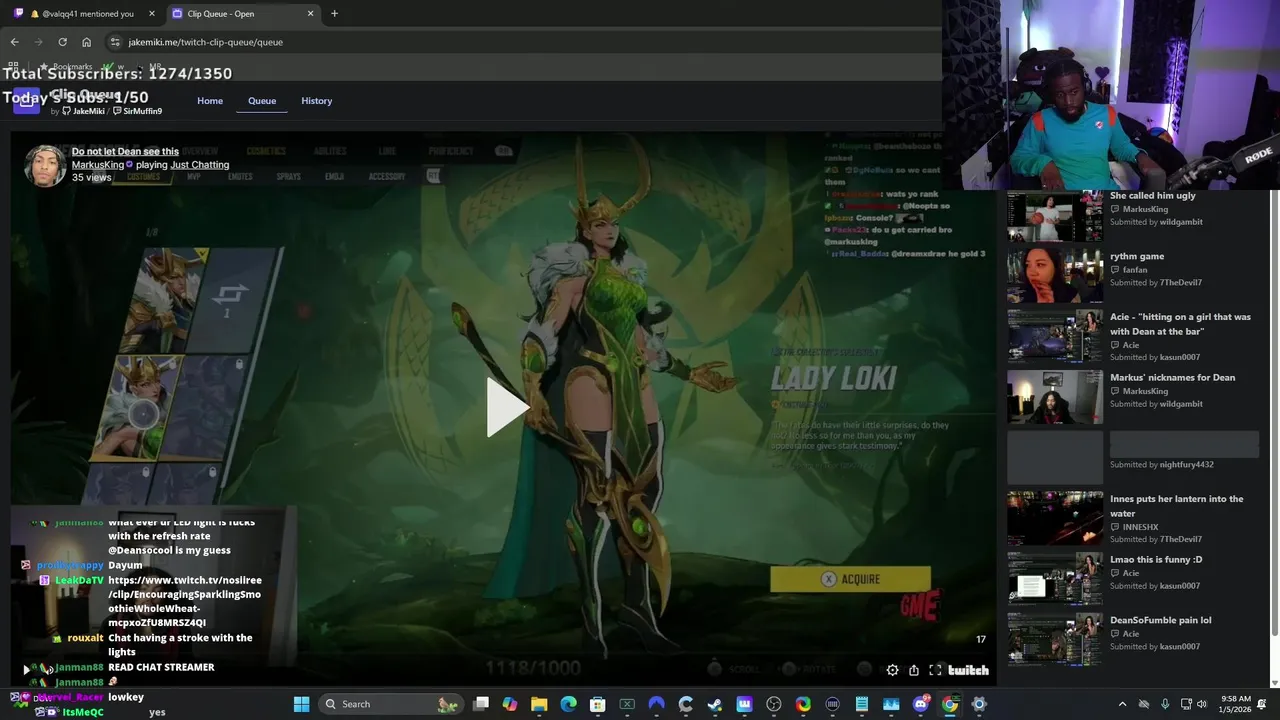Open the 'Innes puts her lantern' thumbnail
Screen dimensions: 1280x720
click(x=1055, y=518)
